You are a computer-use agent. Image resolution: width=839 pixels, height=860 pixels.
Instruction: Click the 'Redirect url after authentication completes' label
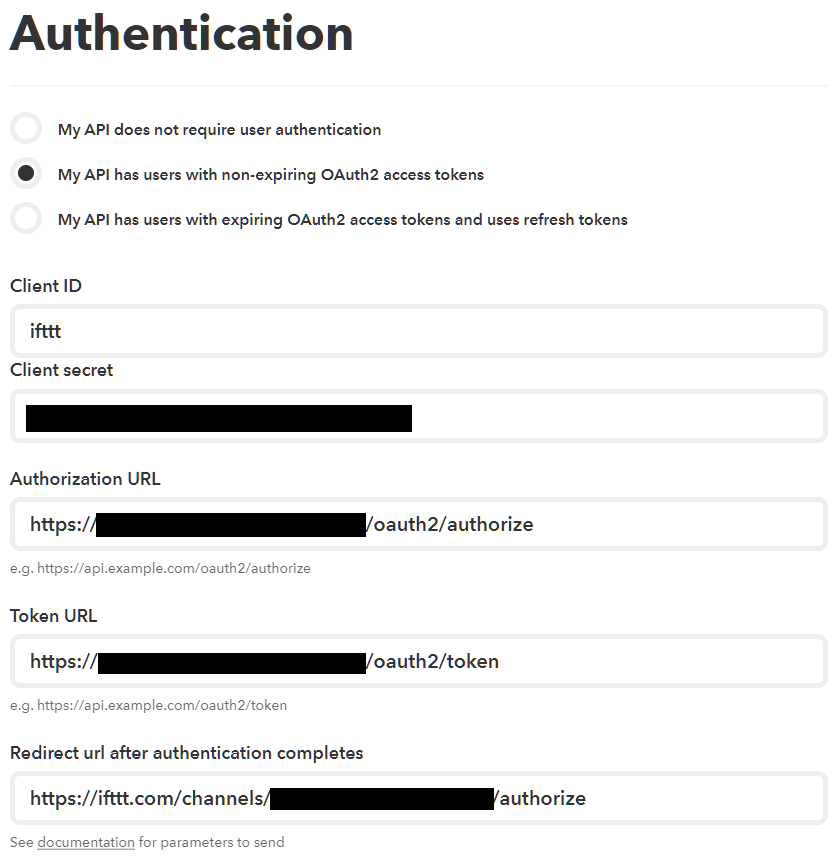[x=187, y=753]
